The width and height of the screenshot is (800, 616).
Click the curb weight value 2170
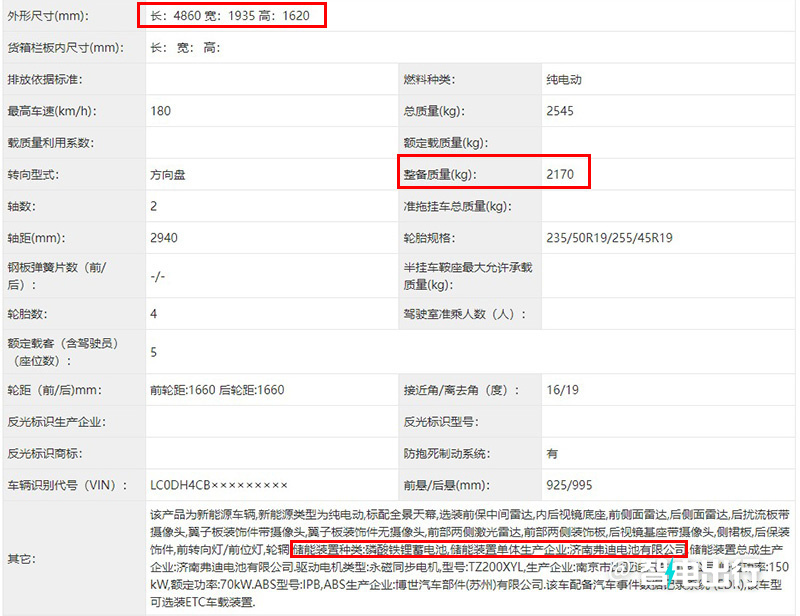pos(560,175)
